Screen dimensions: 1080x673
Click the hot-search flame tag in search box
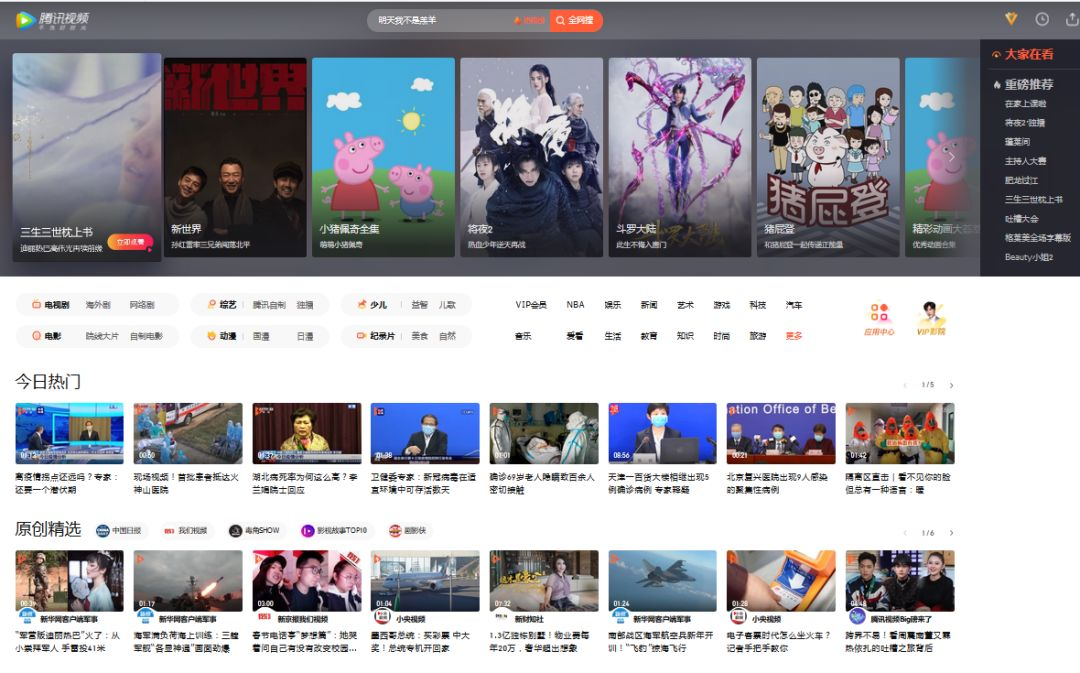pos(529,21)
